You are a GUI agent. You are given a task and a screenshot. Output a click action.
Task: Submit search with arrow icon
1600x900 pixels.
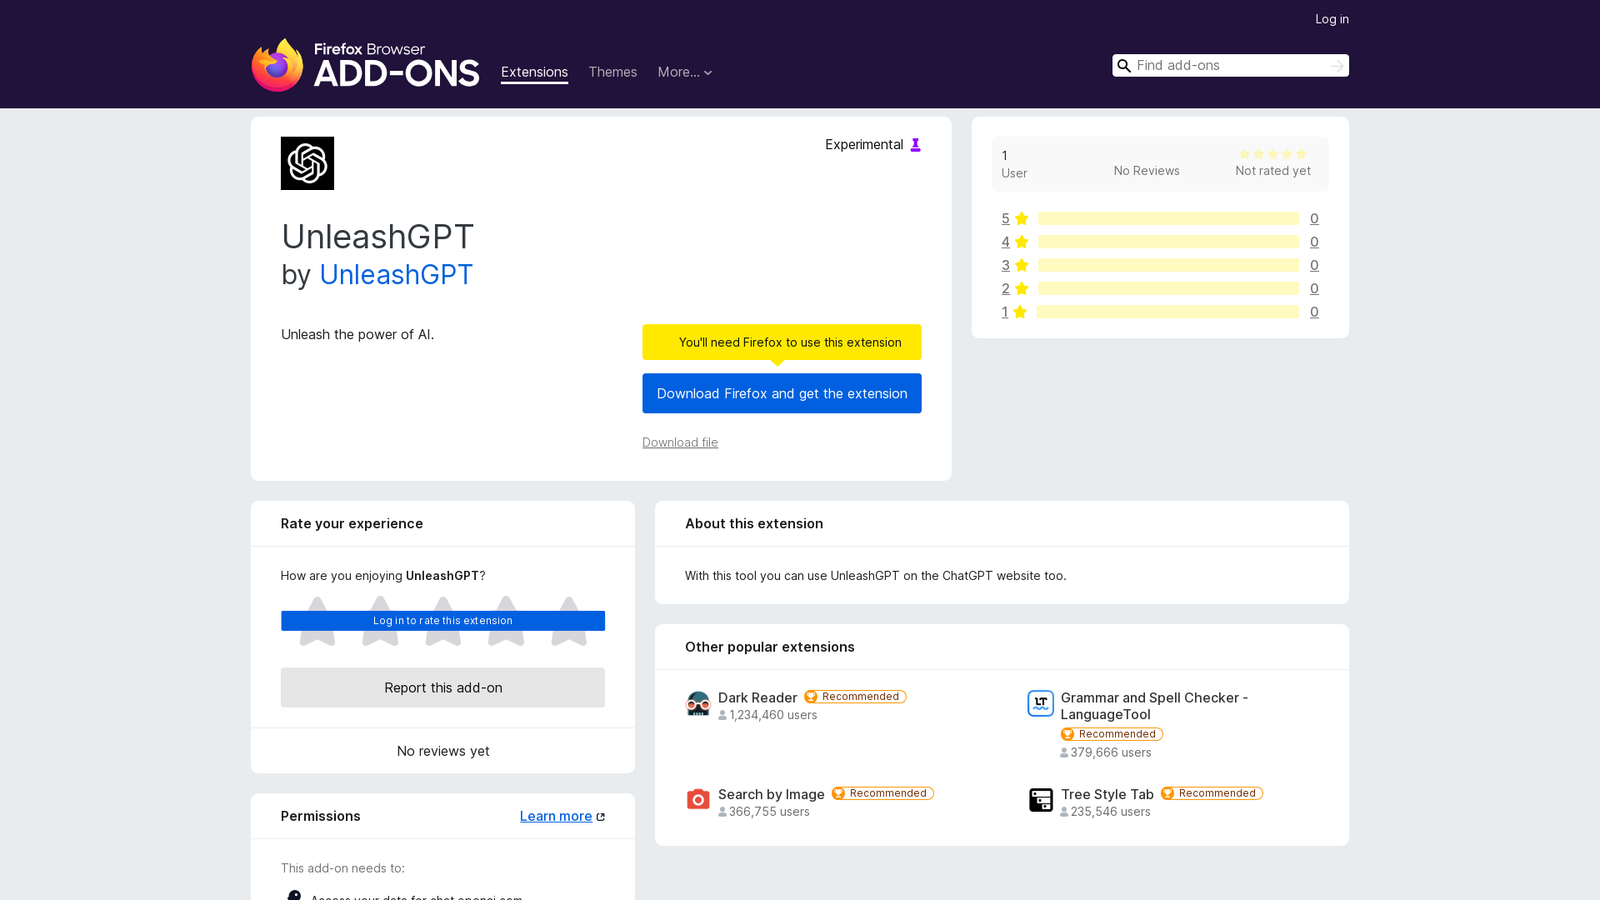click(1337, 66)
